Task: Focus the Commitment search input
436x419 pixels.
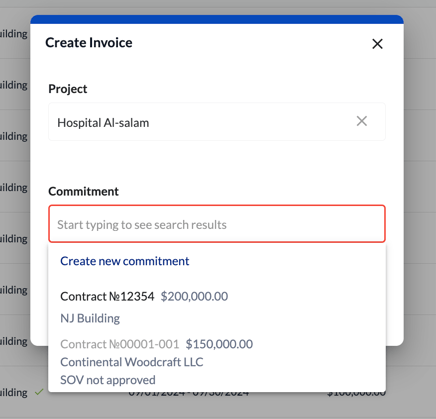Action: click(217, 224)
